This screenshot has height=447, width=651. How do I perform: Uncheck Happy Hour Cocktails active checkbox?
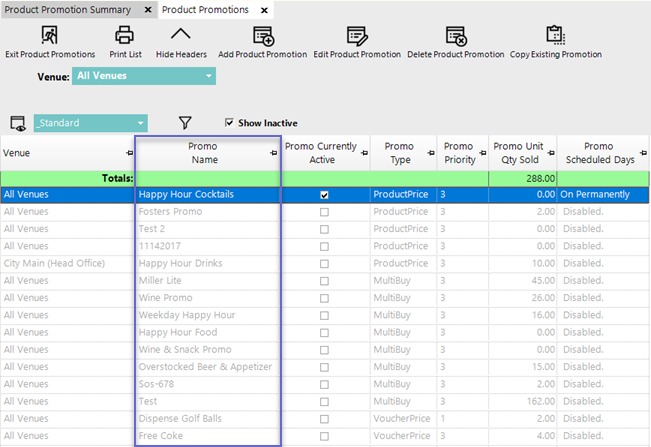pos(324,195)
